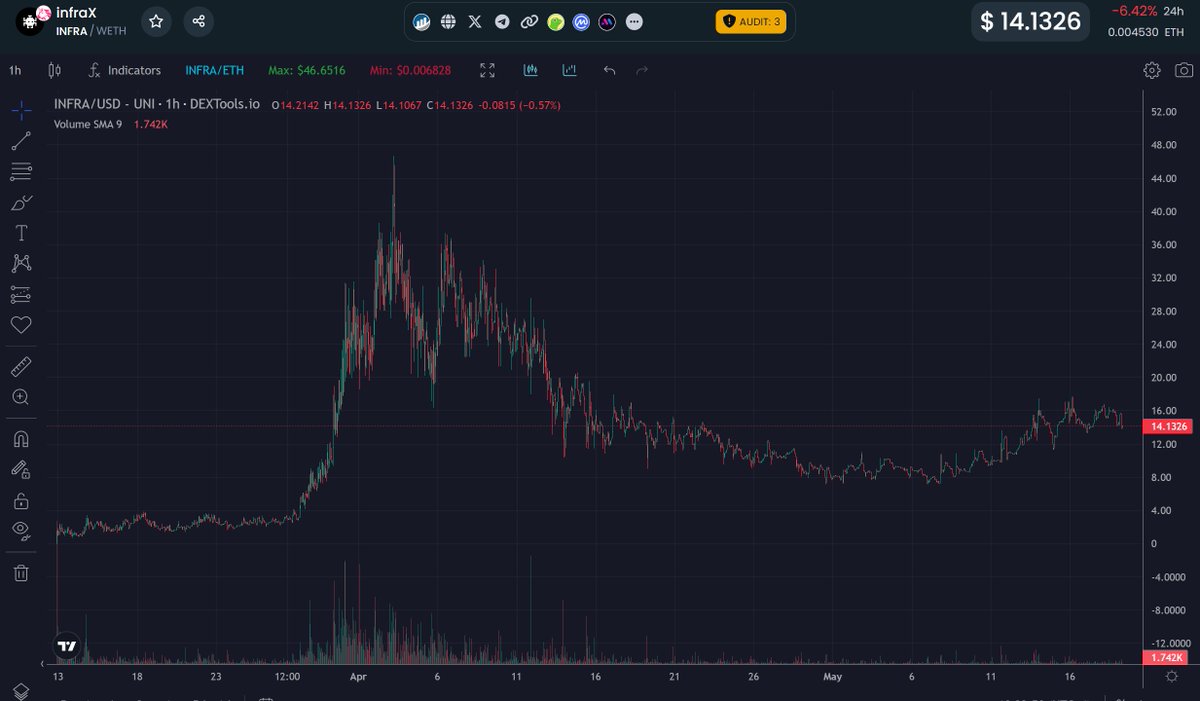Click the INFRA/USD chart title legend
1200x701 pixels.
[157, 104]
